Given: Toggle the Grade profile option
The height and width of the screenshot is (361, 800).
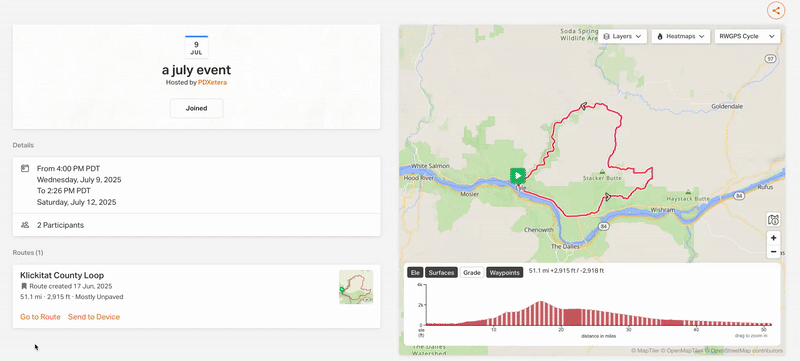Looking at the screenshot, I should [x=471, y=273].
